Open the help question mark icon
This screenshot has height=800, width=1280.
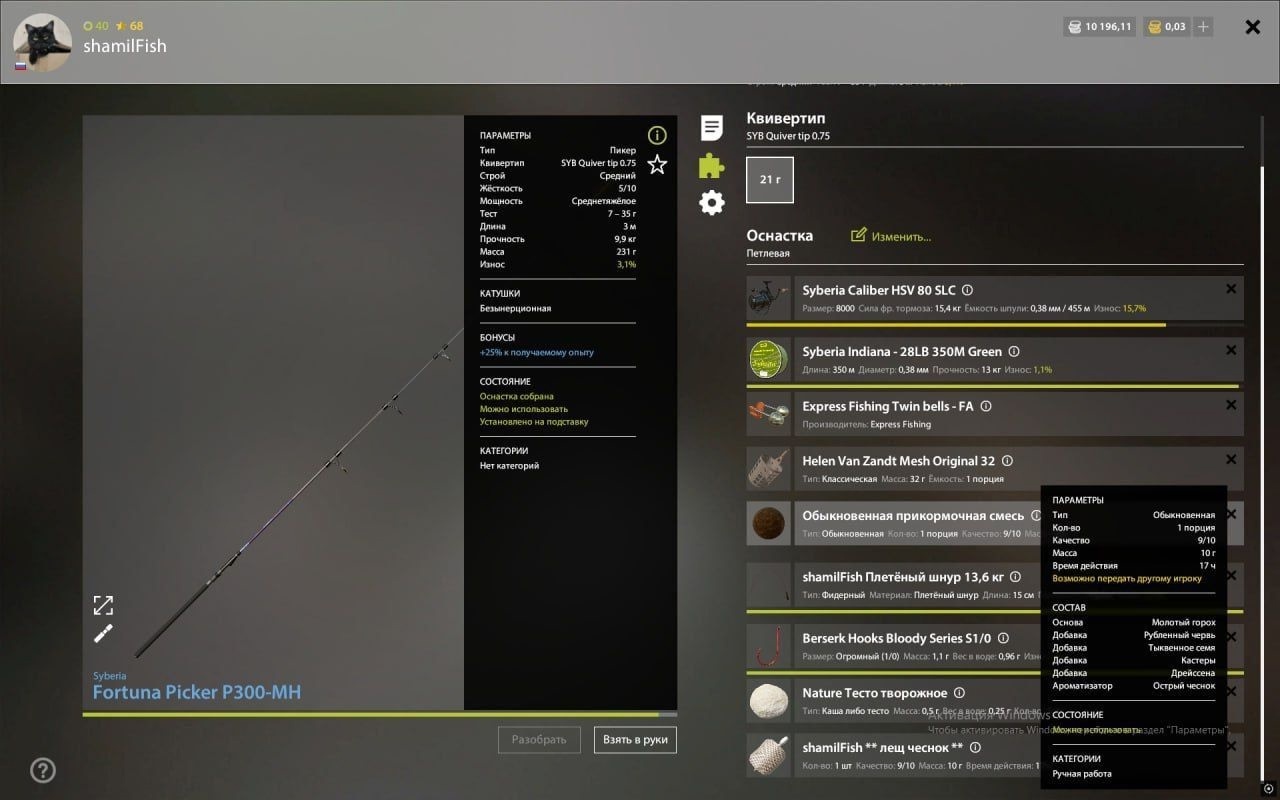coord(43,770)
